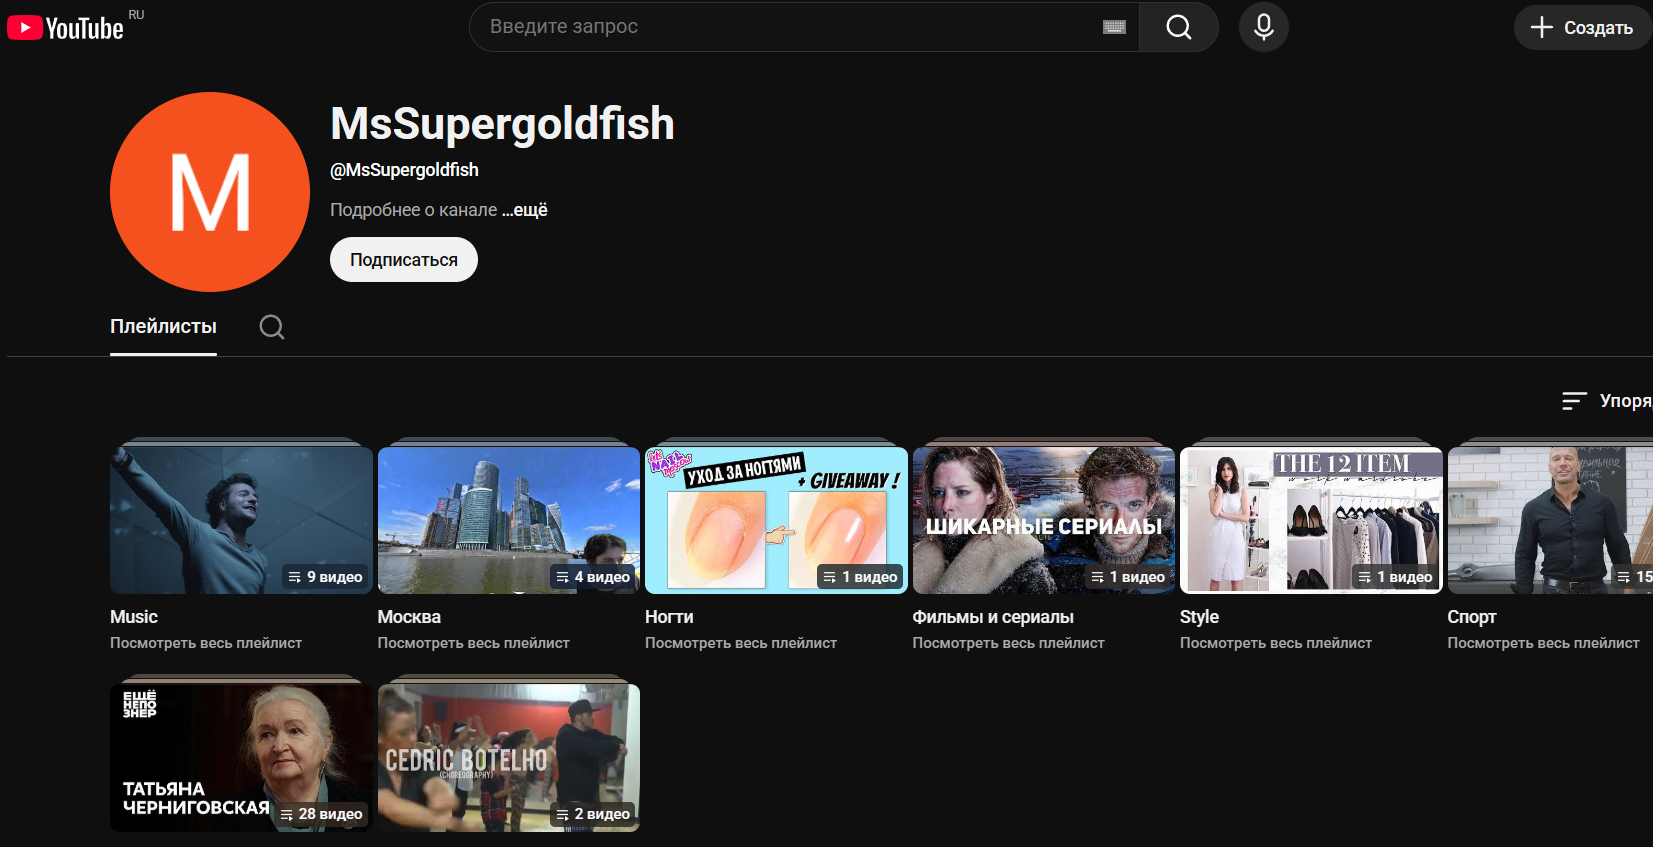Select the Плейлисты tab
The height and width of the screenshot is (847, 1653).
(163, 327)
